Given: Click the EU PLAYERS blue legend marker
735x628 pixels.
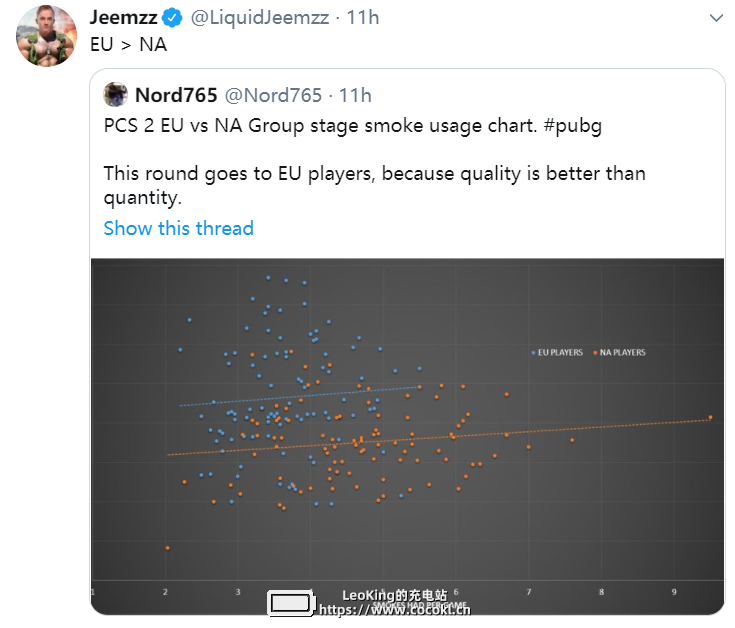Looking at the screenshot, I should click(x=533, y=352).
